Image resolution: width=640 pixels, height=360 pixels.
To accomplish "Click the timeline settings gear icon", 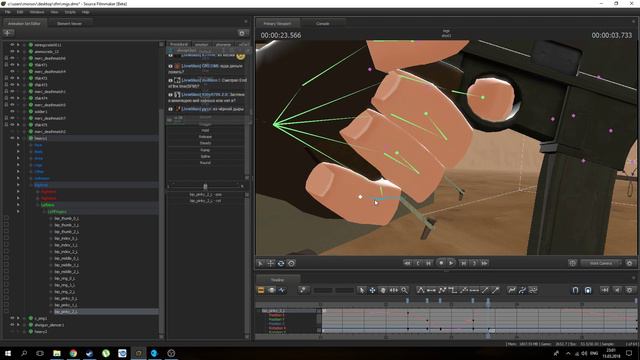I will coord(629,290).
